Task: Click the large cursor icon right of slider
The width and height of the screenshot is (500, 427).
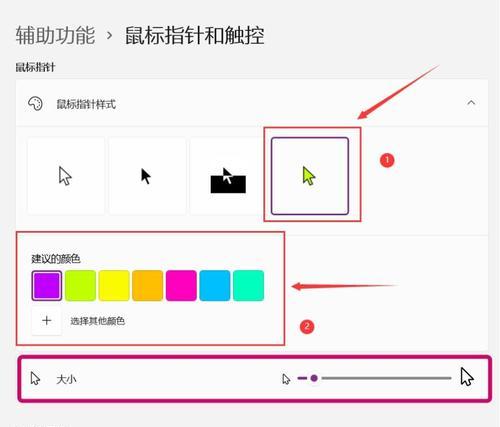Action: pos(467,377)
